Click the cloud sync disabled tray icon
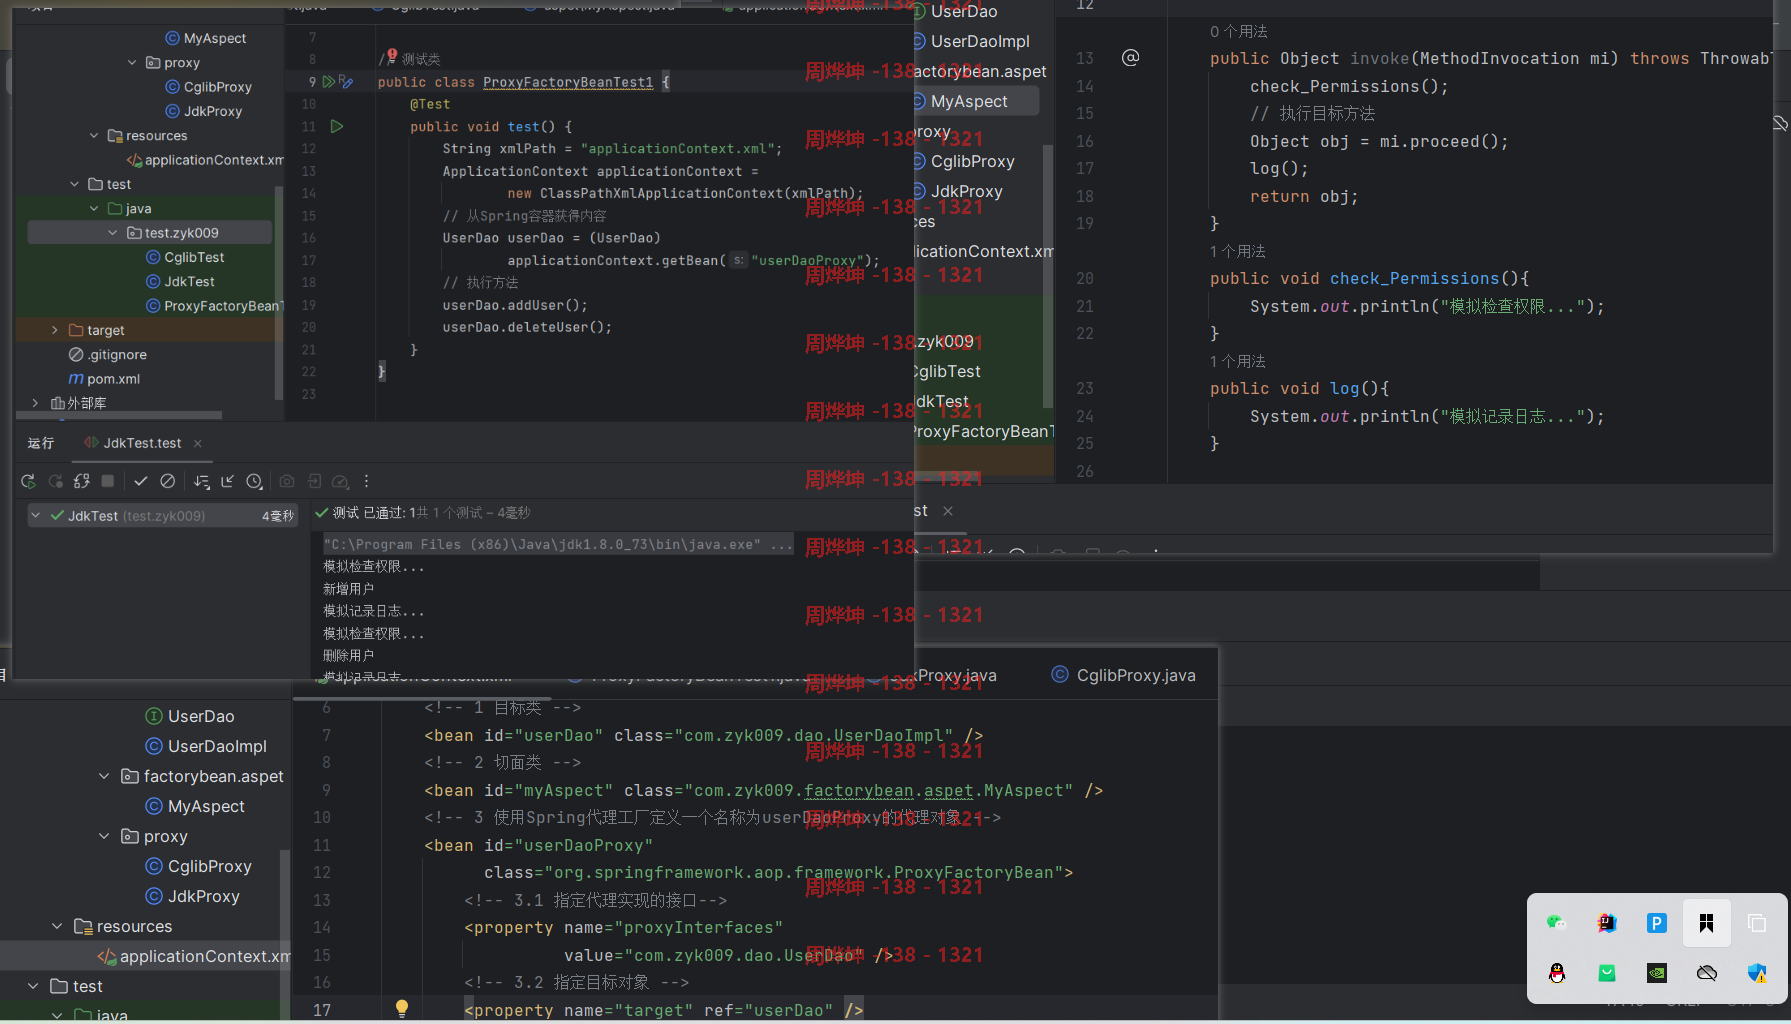Viewport: 1791px width, 1024px height. [1707, 973]
